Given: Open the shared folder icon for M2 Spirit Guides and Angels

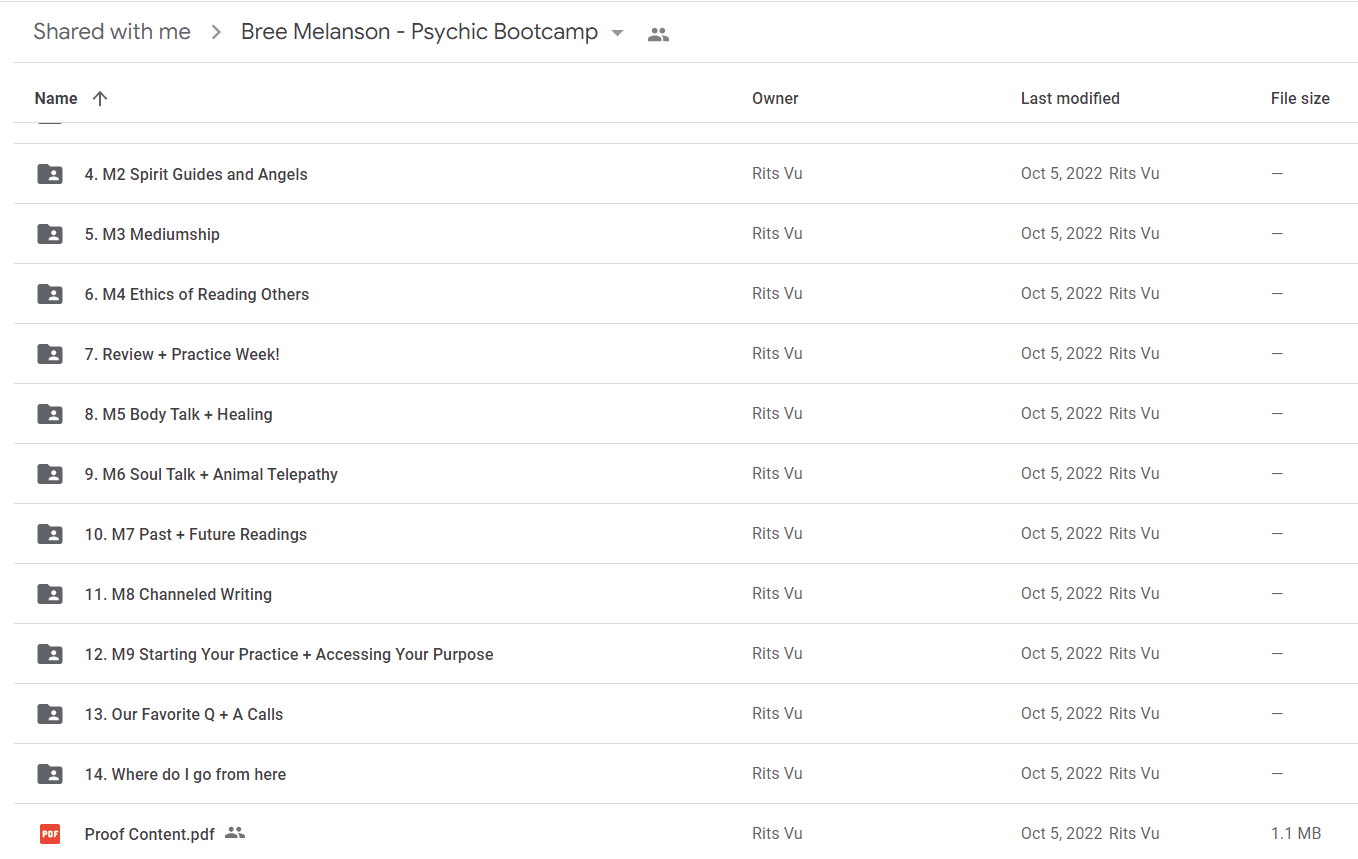Looking at the screenshot, I should tap(50, 174).
